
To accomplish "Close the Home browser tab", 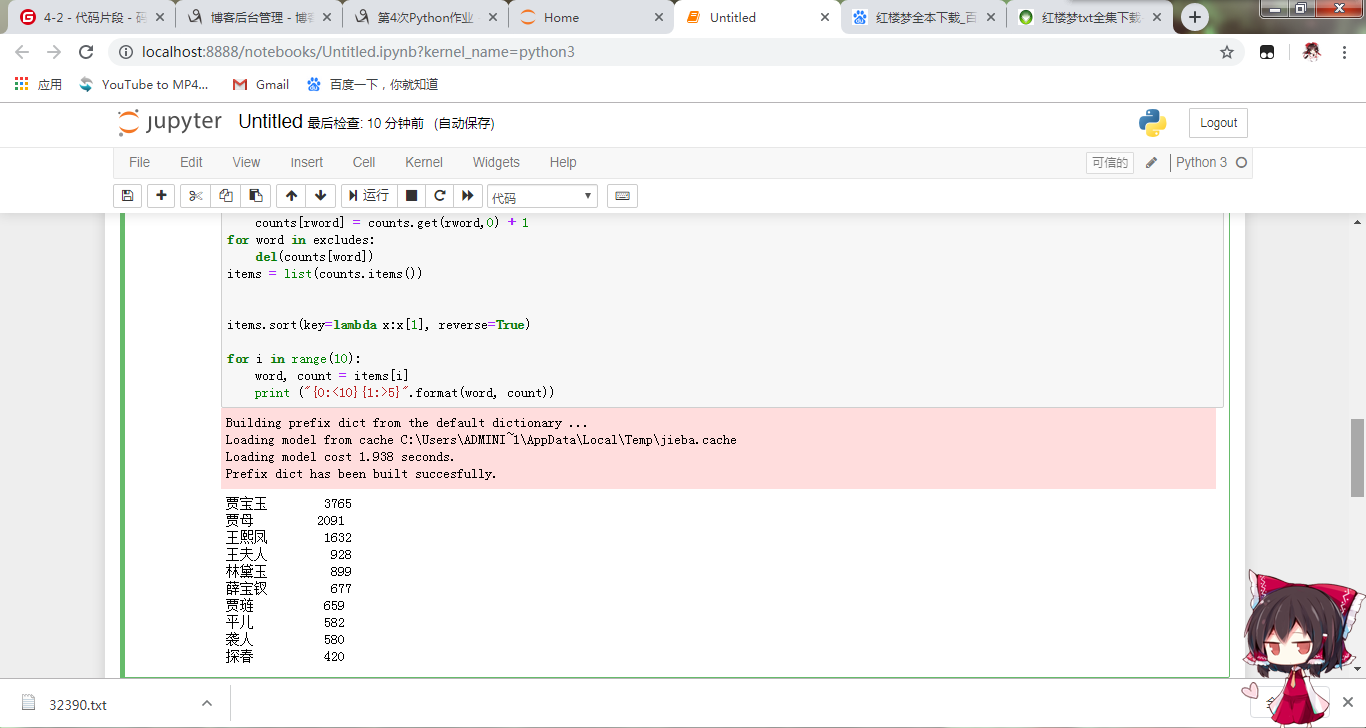I will [x=658, y=17].
